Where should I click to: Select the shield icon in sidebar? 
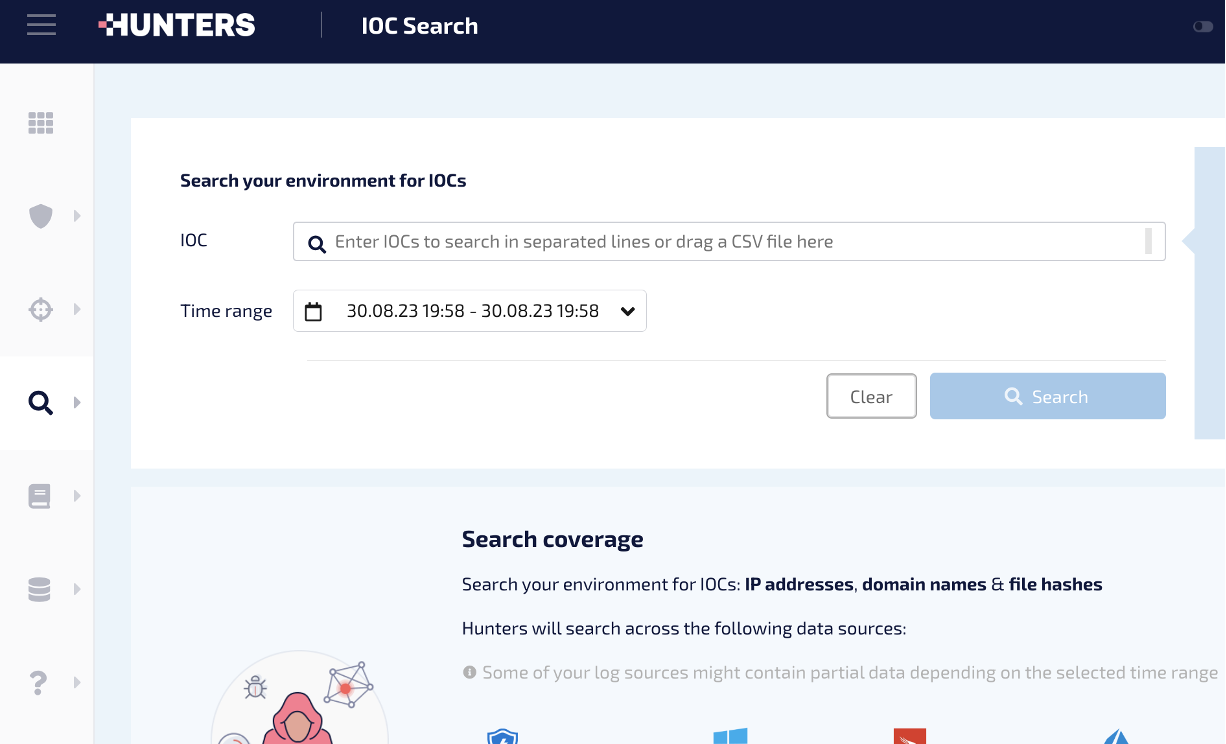40,216
